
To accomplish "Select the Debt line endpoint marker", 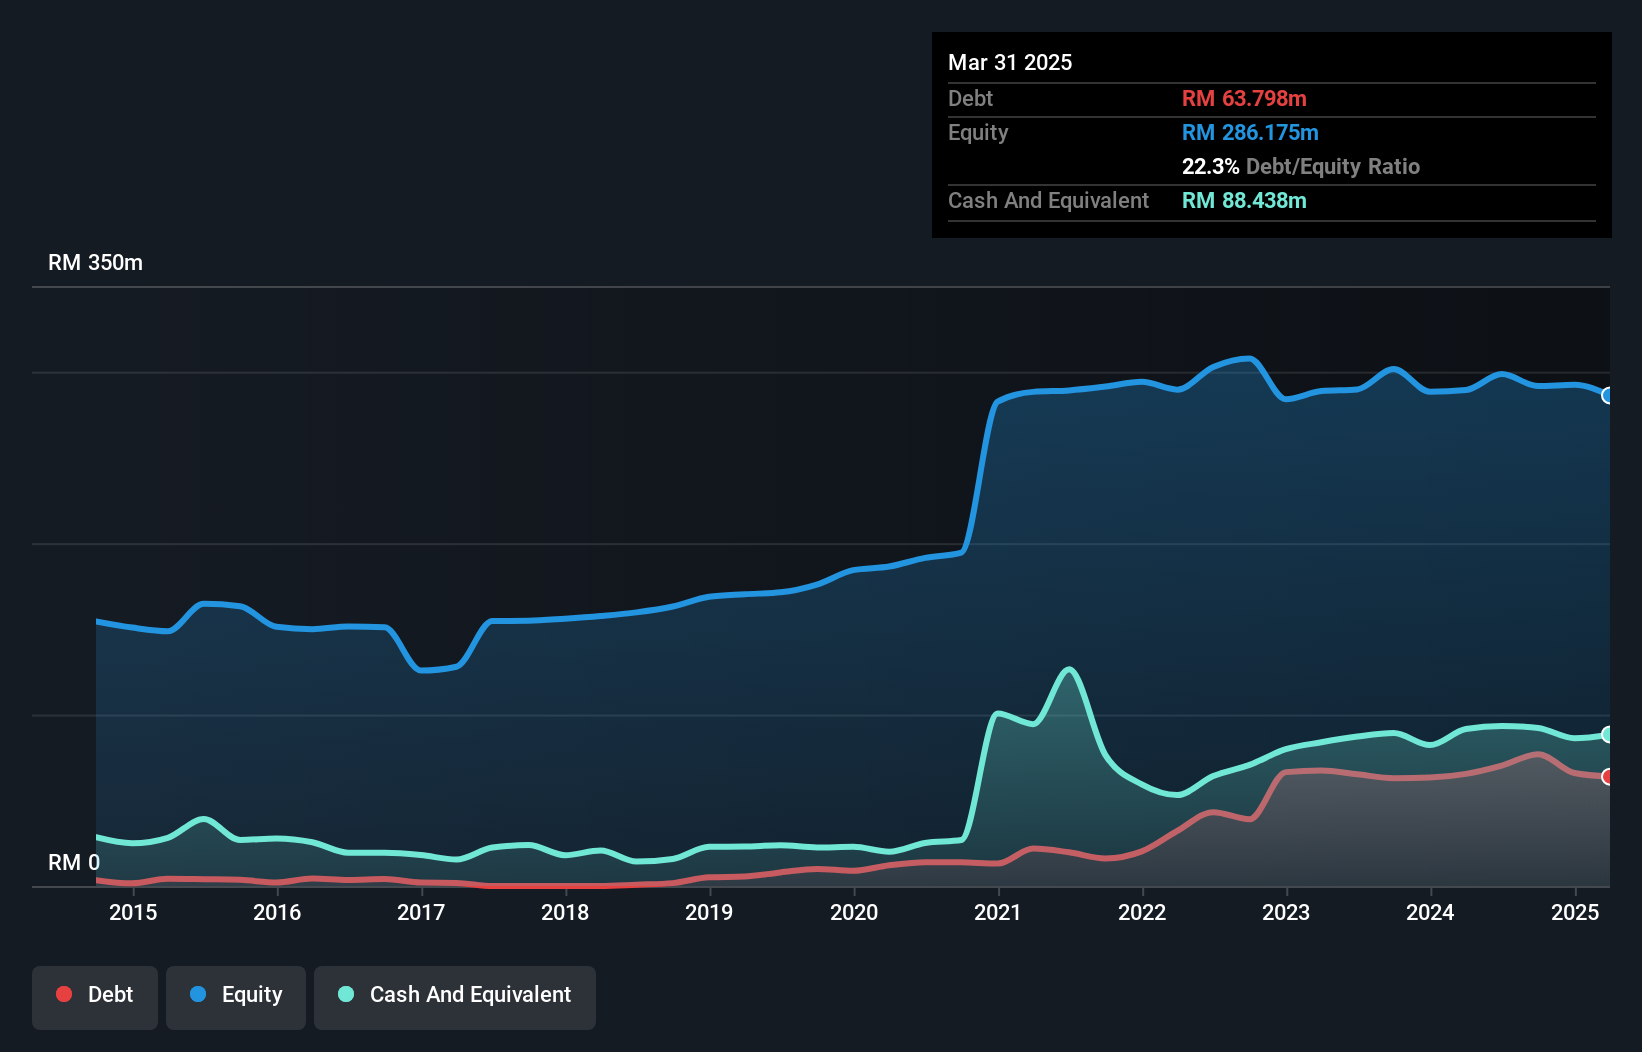I will (1607, 775).
